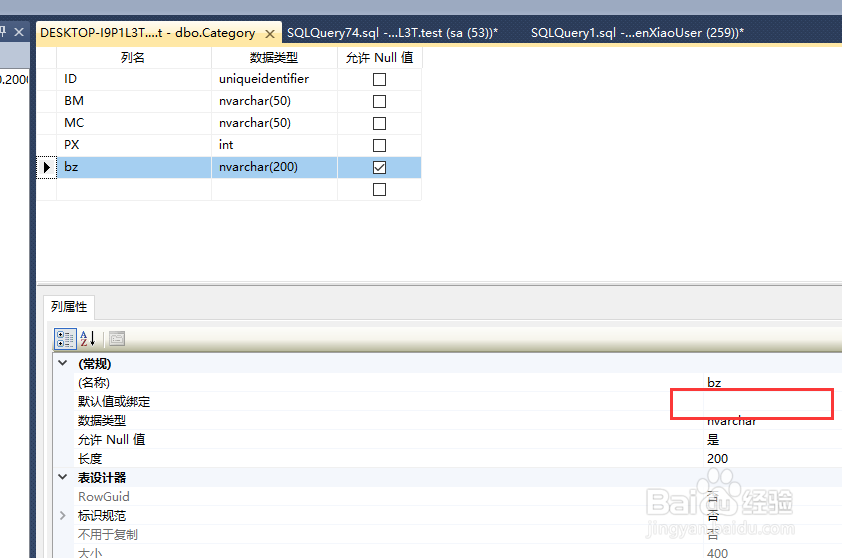Select the 数据类型 property row label
Viewport: 842px width, 558px height.
[x=101, y=421]
